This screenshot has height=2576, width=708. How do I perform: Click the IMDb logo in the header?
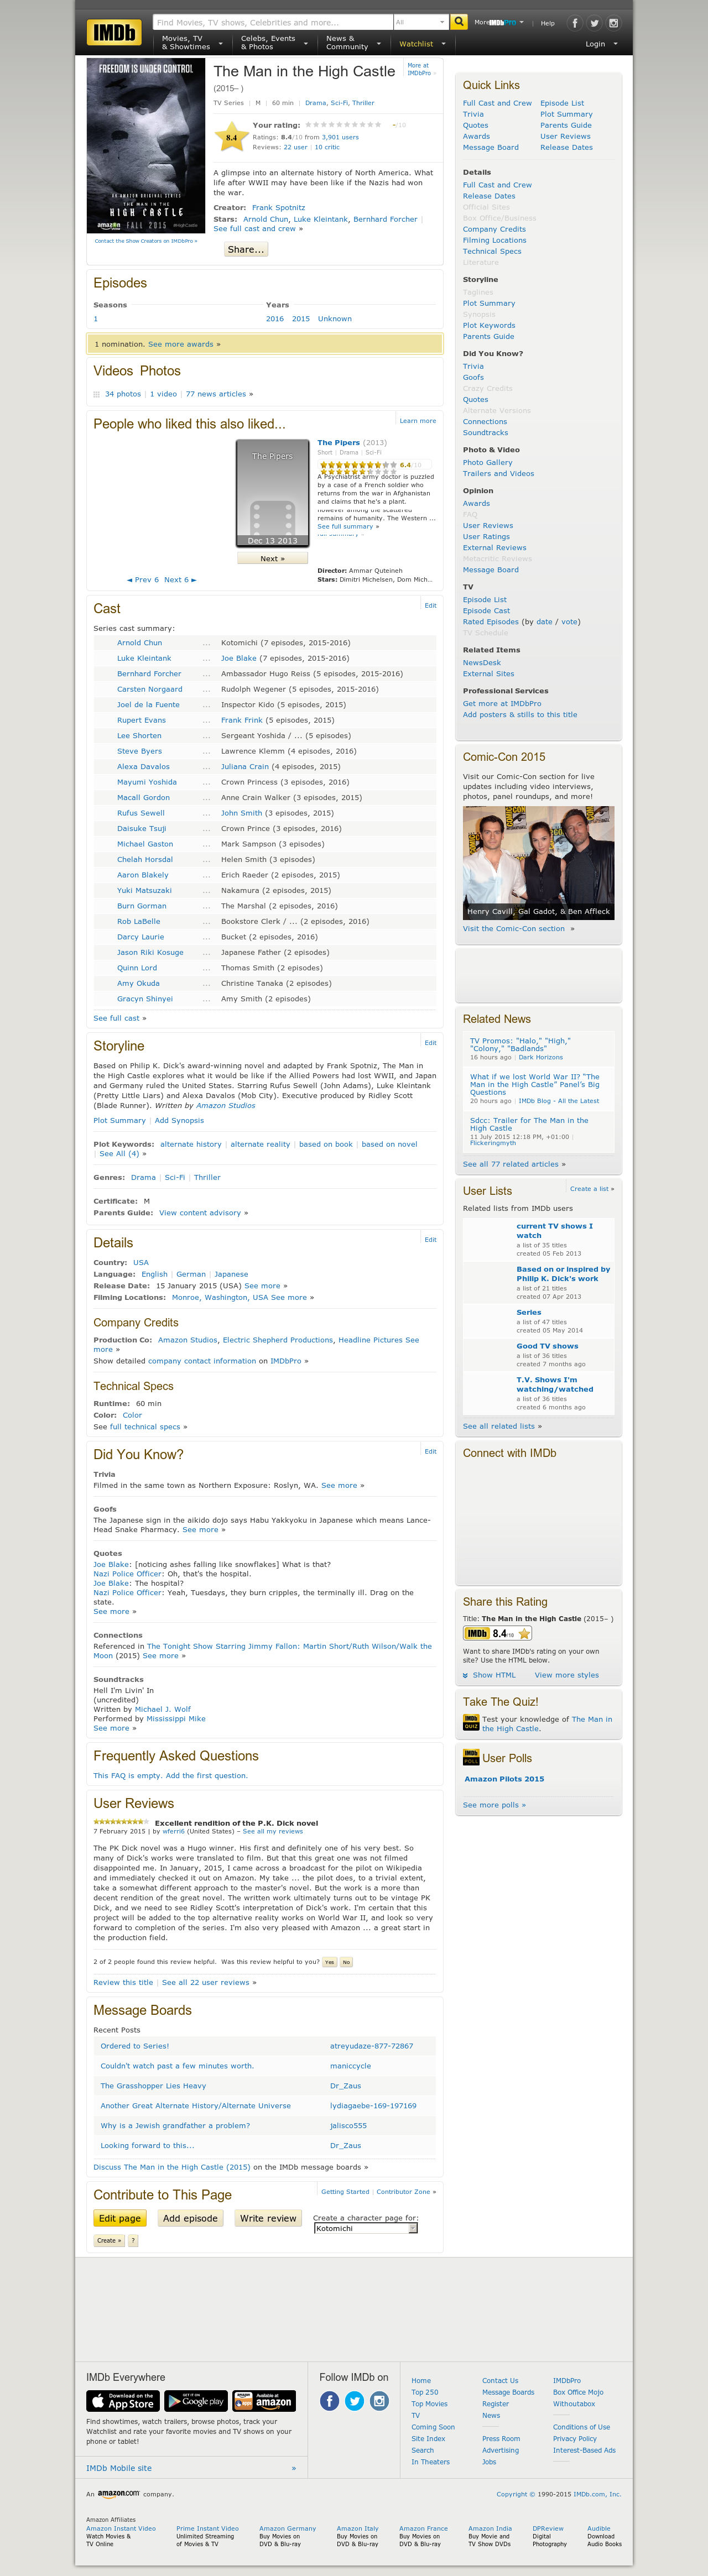click(114, 32)
